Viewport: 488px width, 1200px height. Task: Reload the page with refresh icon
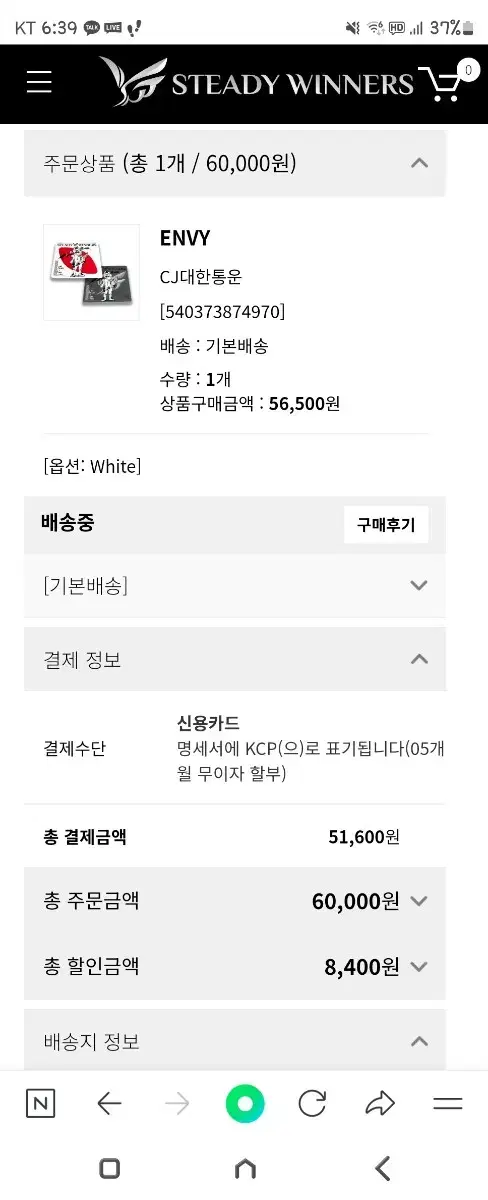(x=312, y=1104)
